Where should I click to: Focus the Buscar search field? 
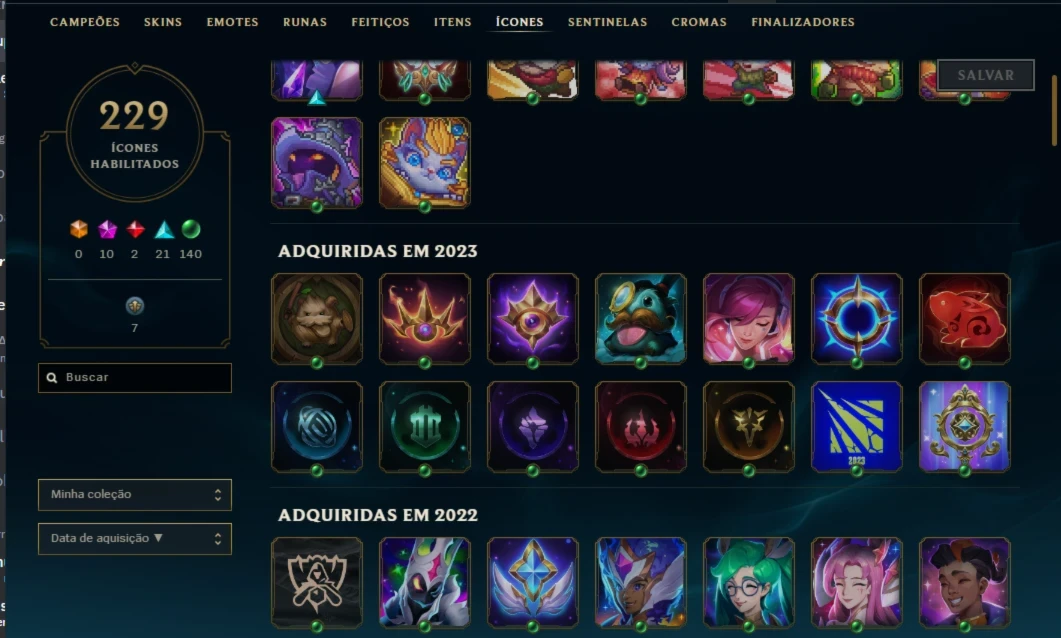coord(135,378)
